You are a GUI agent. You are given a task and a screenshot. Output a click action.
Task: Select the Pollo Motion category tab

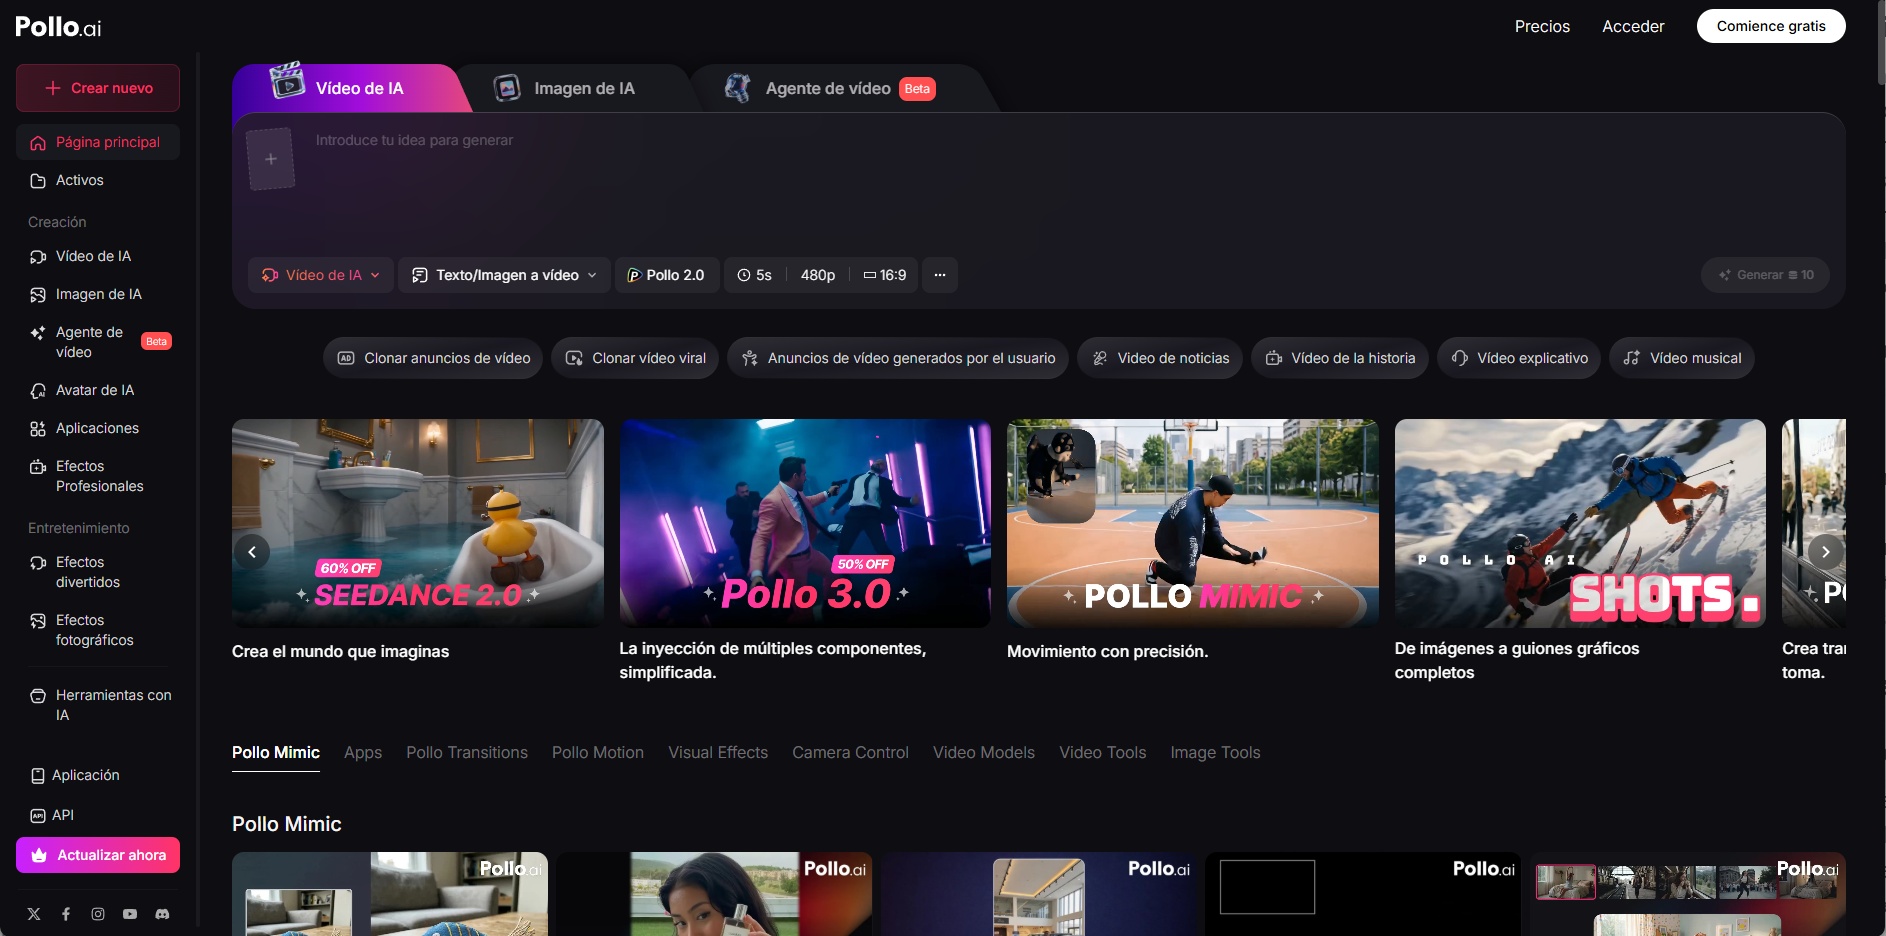(x=598, y=753)
